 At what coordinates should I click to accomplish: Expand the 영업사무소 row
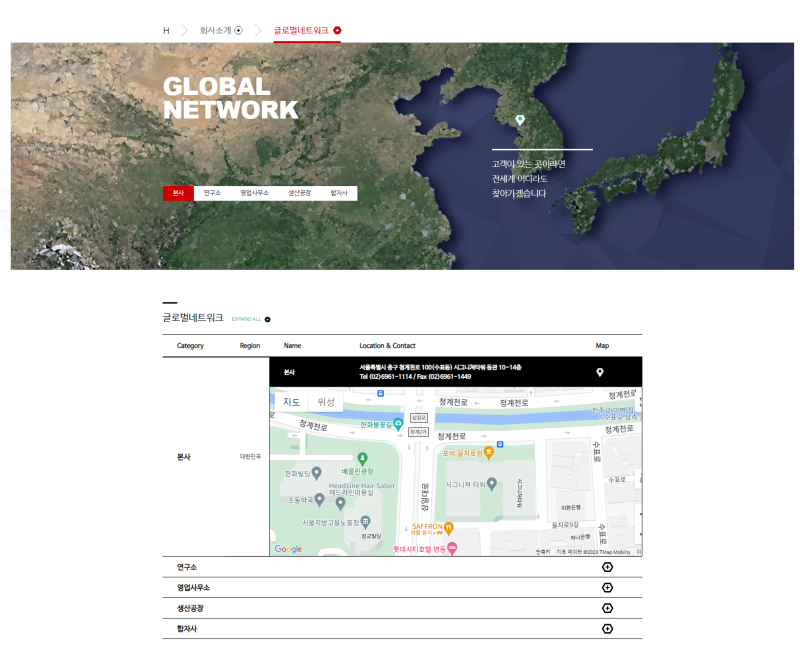pyautogui.click(x=607, y=588)
